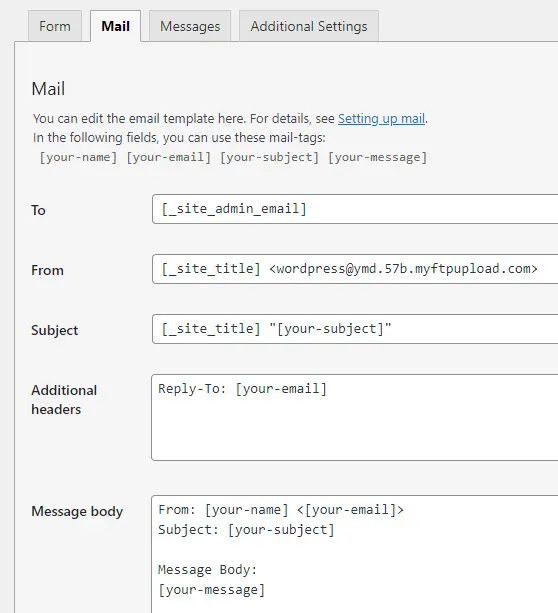Click the Message body label
The width and height of the screenshot is (558, 613).
[77, 511]
